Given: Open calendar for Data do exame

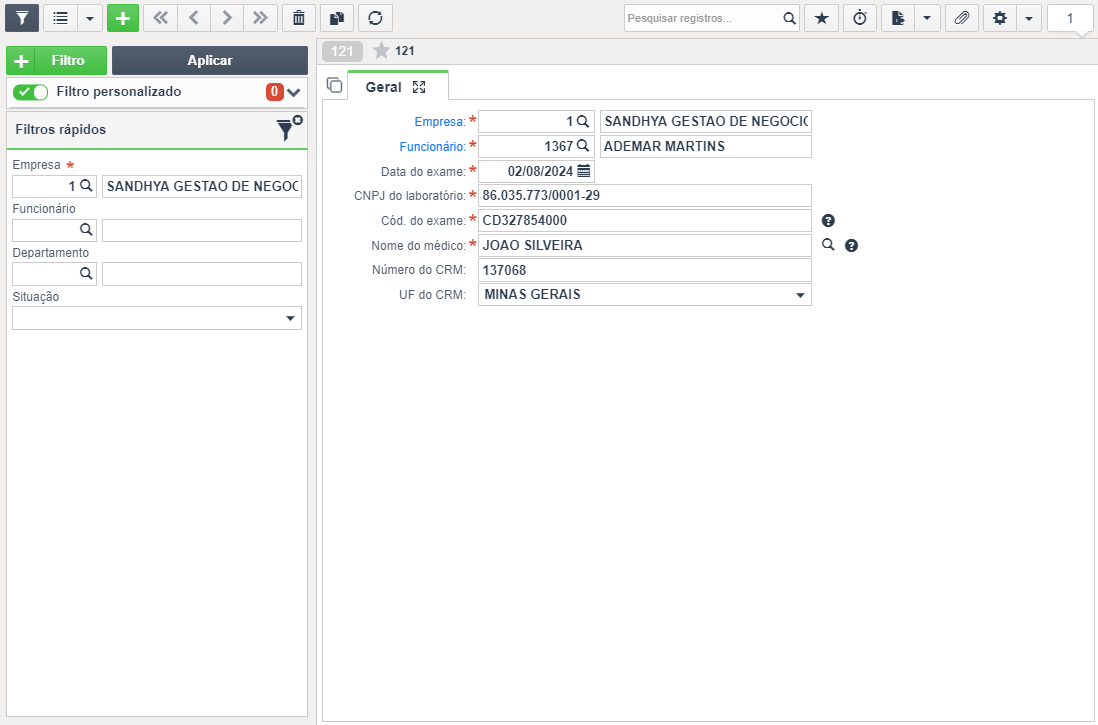Looking at the screenshot, I should click(584, 171).
